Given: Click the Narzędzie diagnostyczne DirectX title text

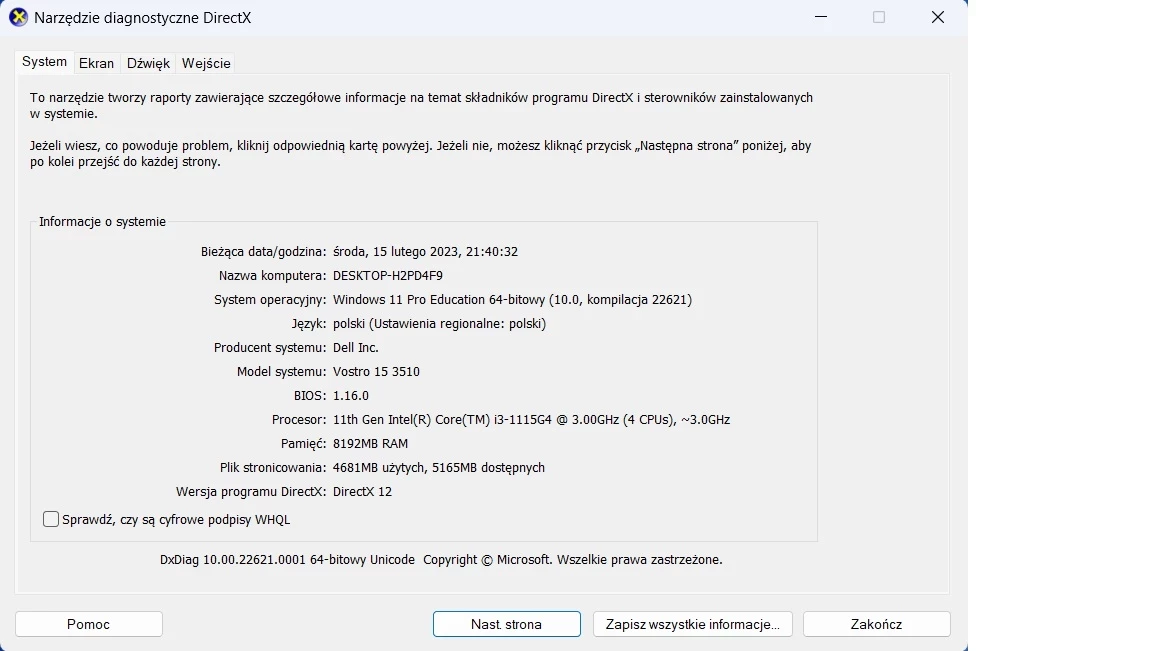Looking at the screenshot, I should point(143,18).
